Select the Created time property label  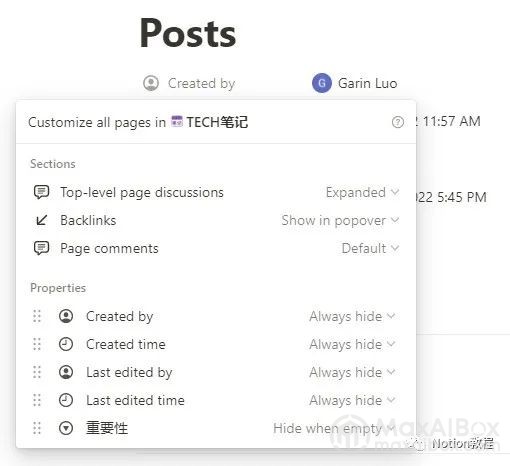[x=125, y=344]
